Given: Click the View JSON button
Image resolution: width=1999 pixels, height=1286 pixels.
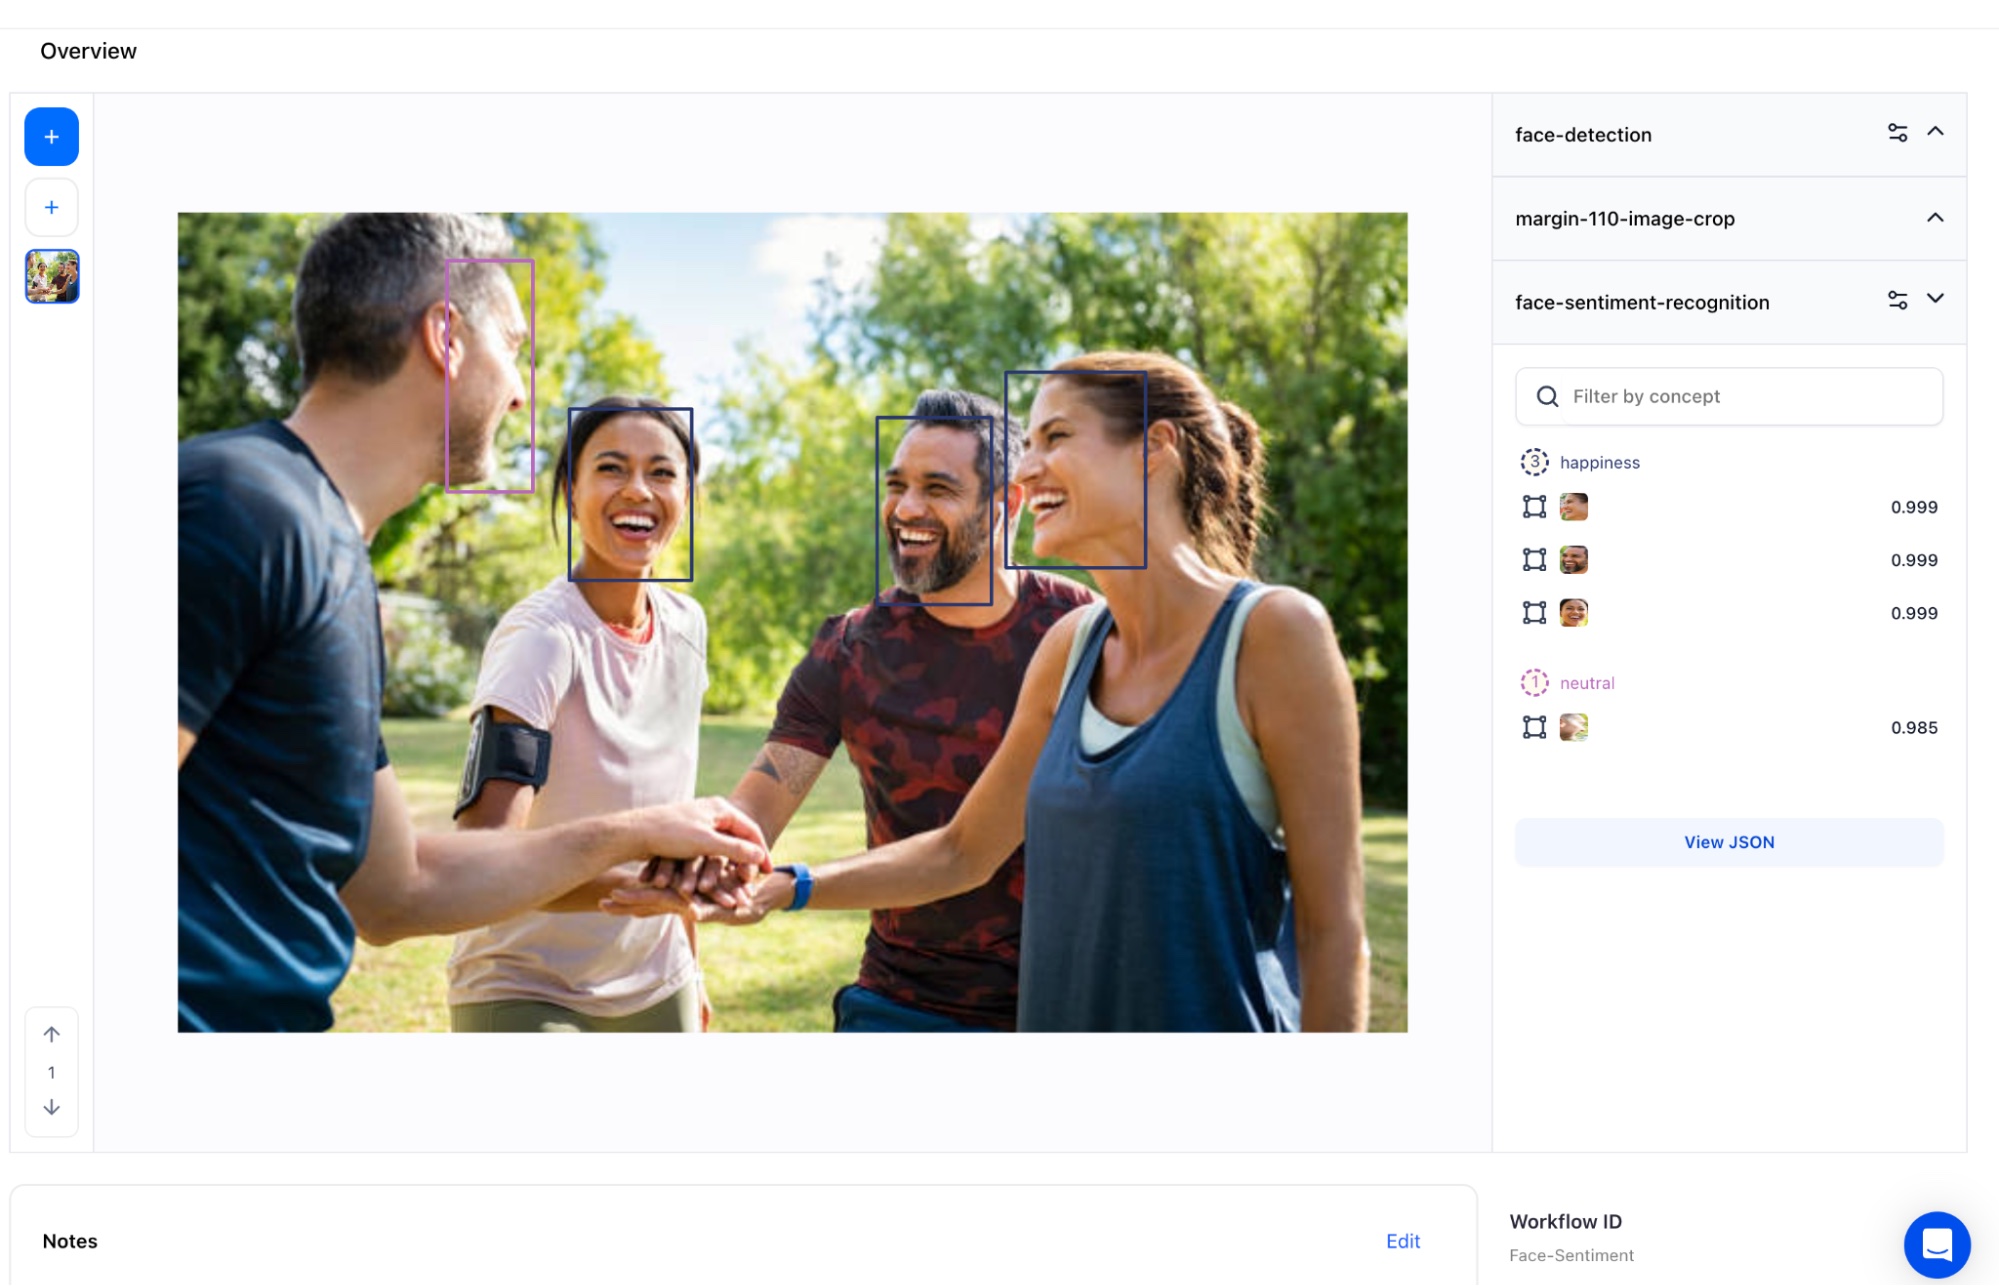Looking at the screenshot, I should pyautogui.click(x=1728, y=842).
